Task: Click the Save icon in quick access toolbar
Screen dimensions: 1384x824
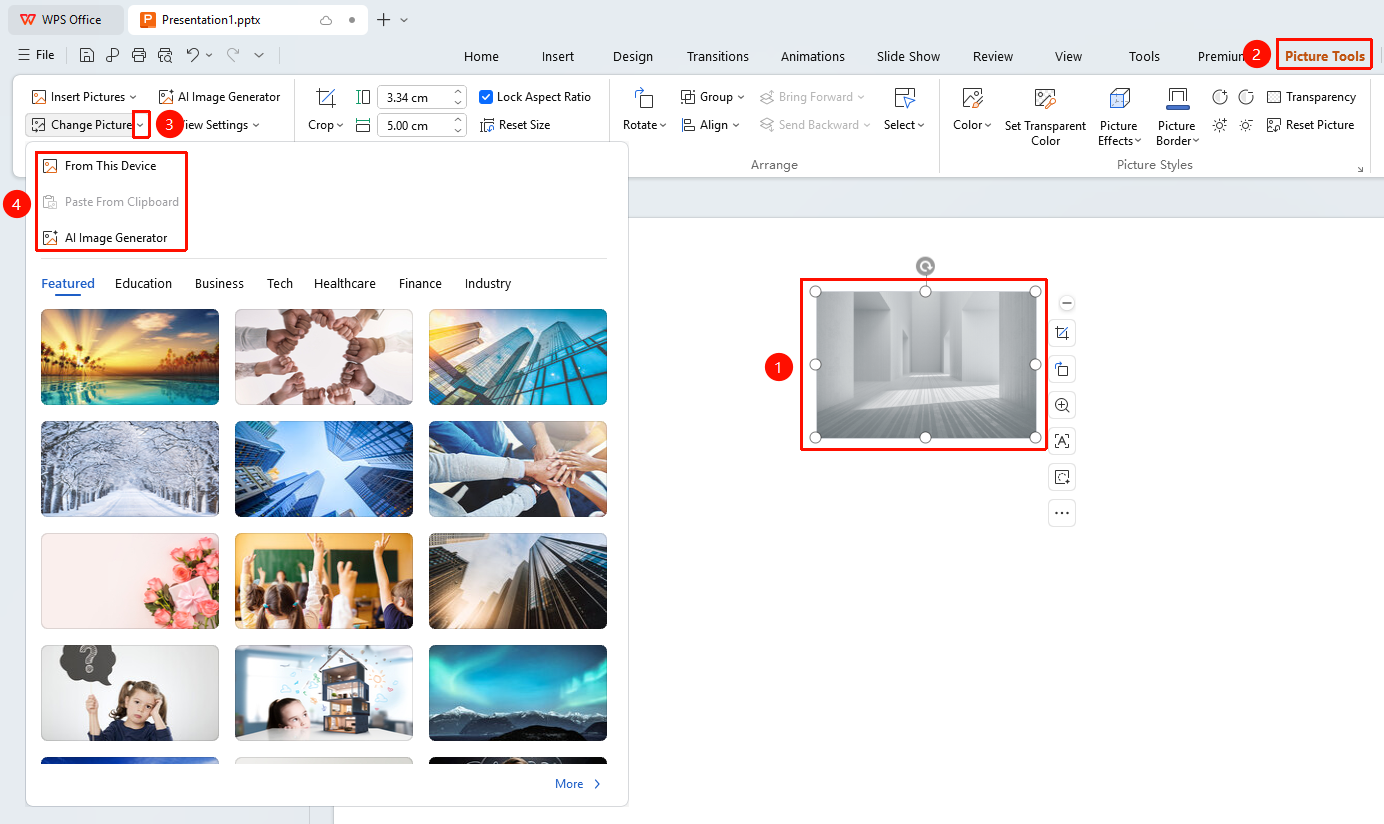Action: pyautogui.click(x=87, y=56)
